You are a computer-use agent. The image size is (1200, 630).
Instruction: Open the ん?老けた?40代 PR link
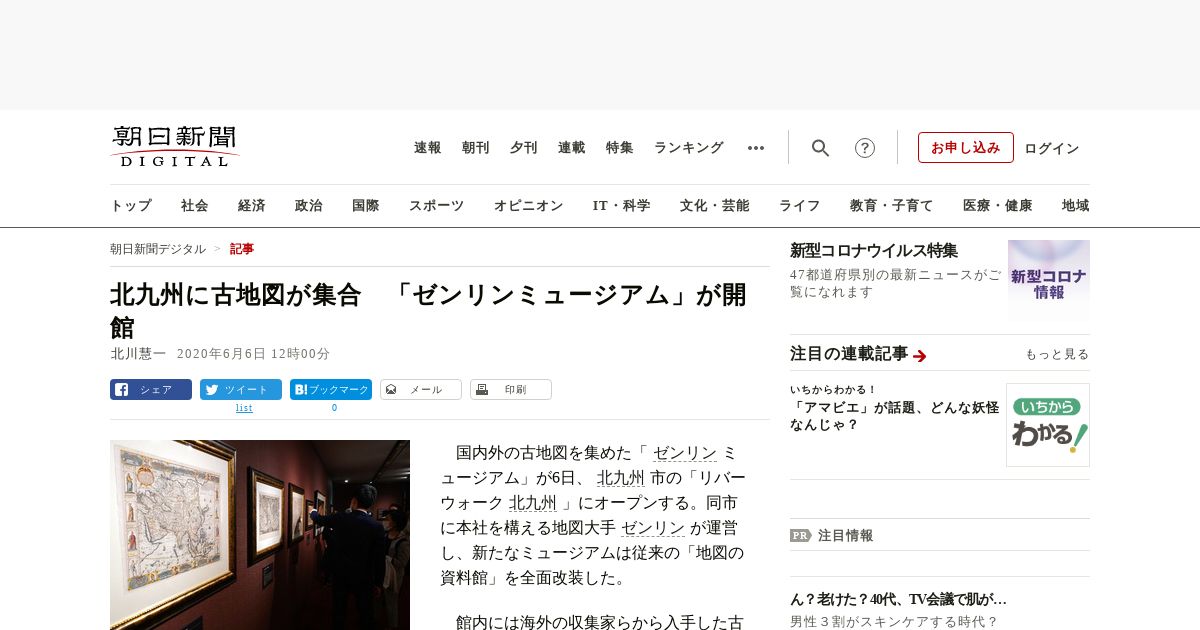pos(898,599)
